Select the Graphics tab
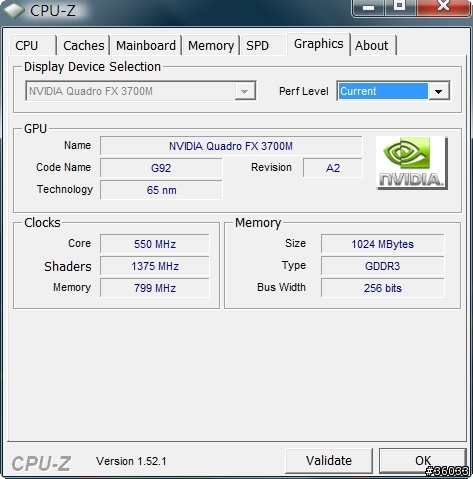This screenshot has height=479, width=473. (318, 44)
